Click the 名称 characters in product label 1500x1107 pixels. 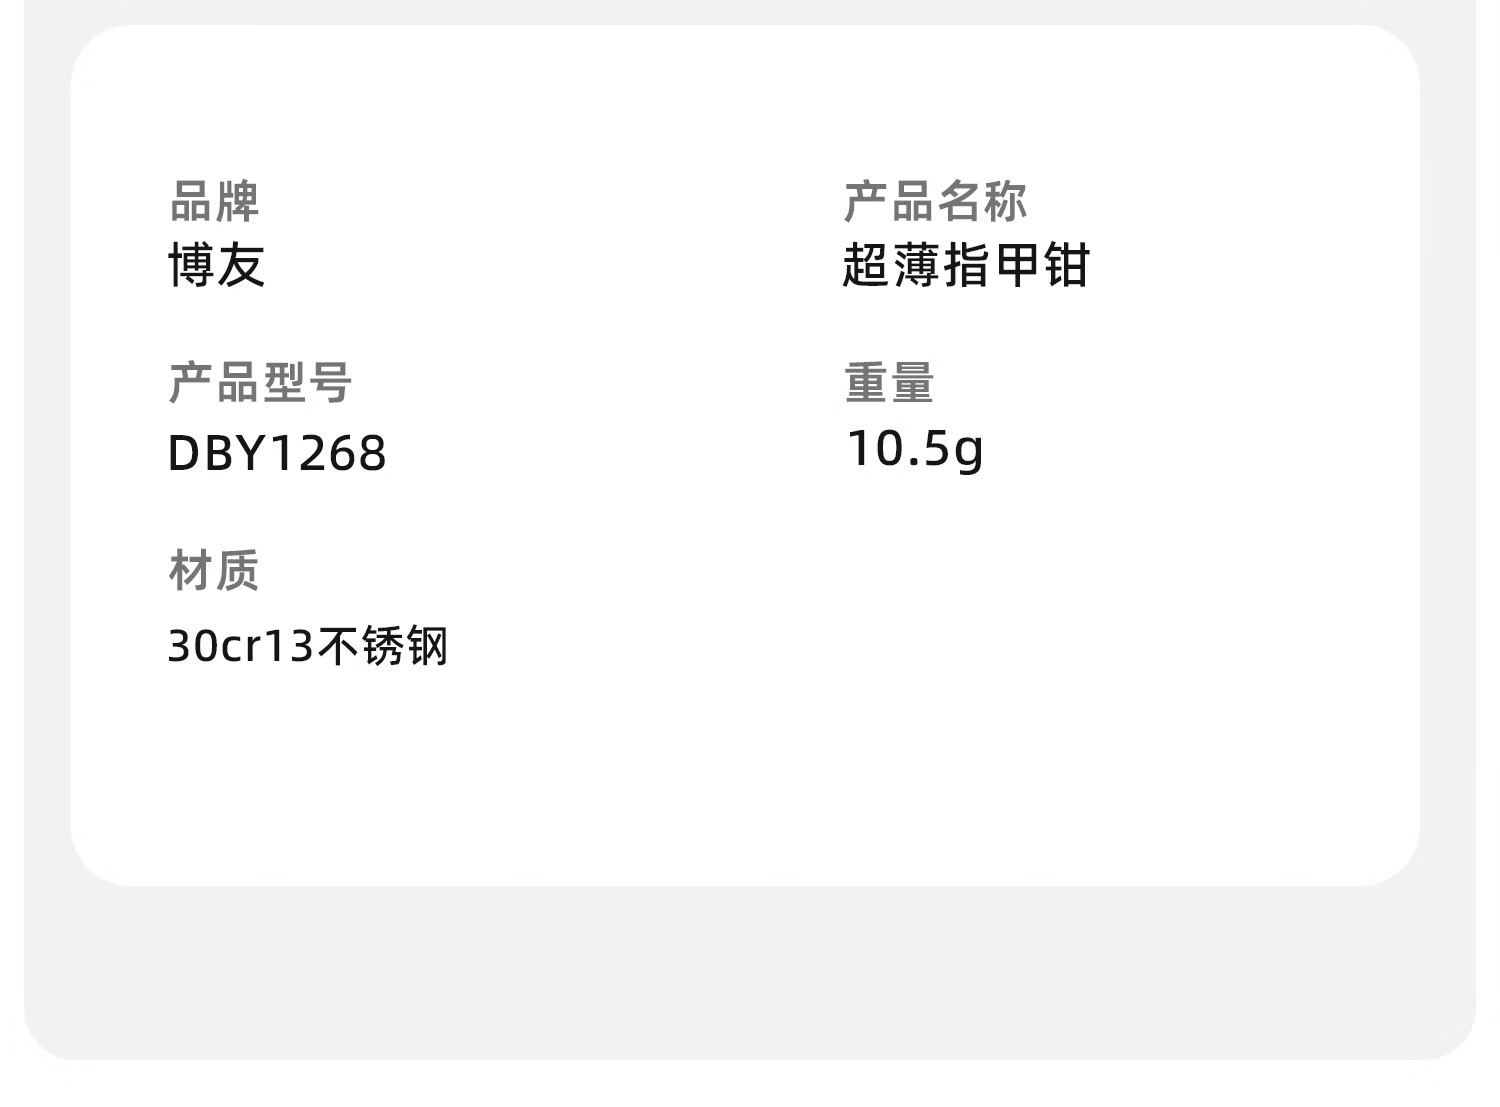point(982,202)
